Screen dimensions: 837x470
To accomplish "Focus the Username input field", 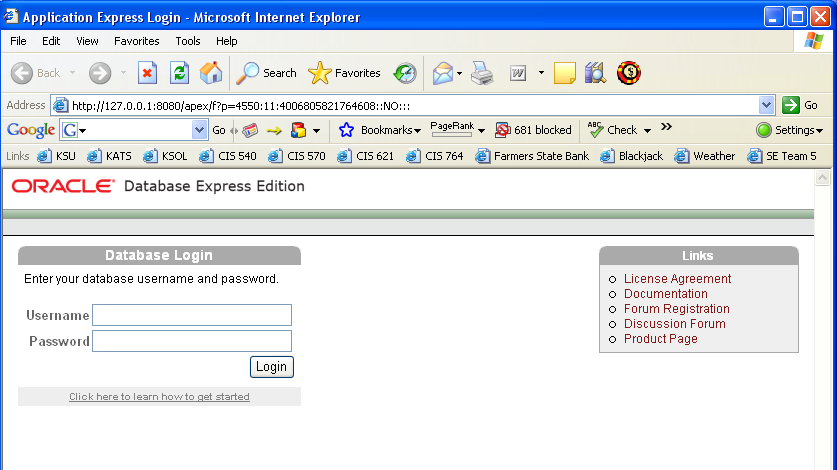I will tap(192, 315).
